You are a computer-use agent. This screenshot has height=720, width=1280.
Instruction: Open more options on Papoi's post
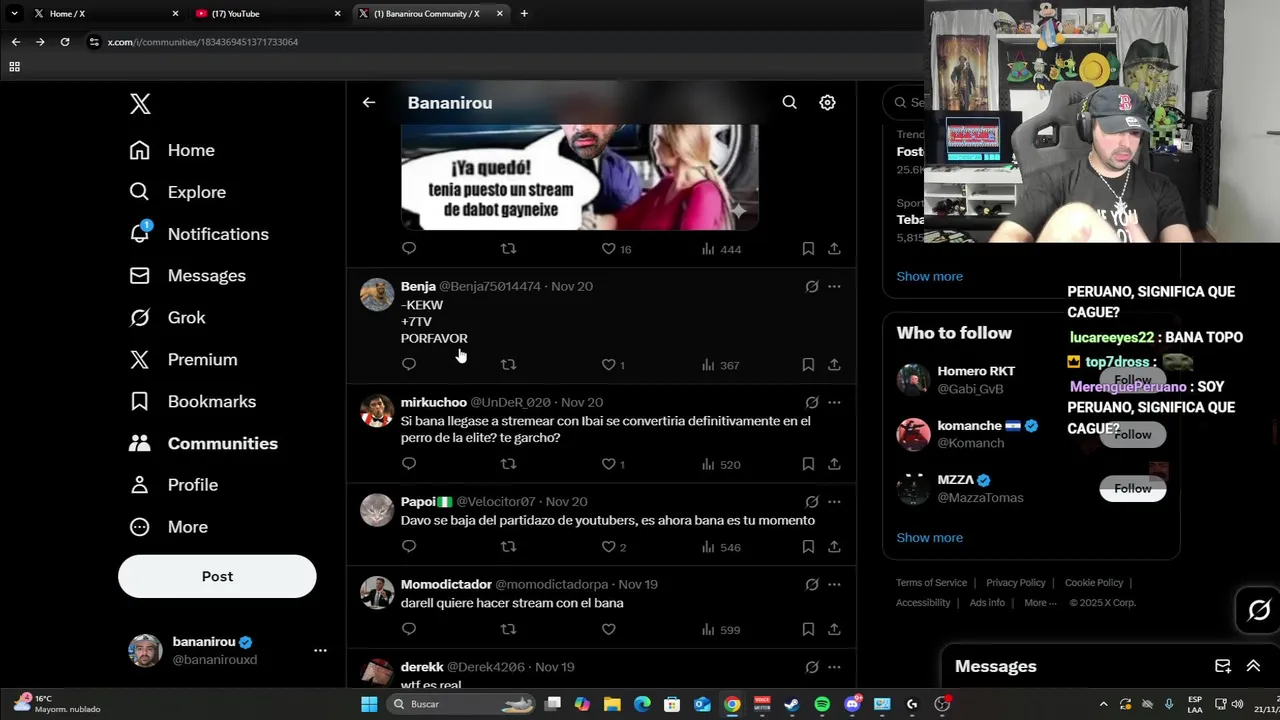coord(834,501)
